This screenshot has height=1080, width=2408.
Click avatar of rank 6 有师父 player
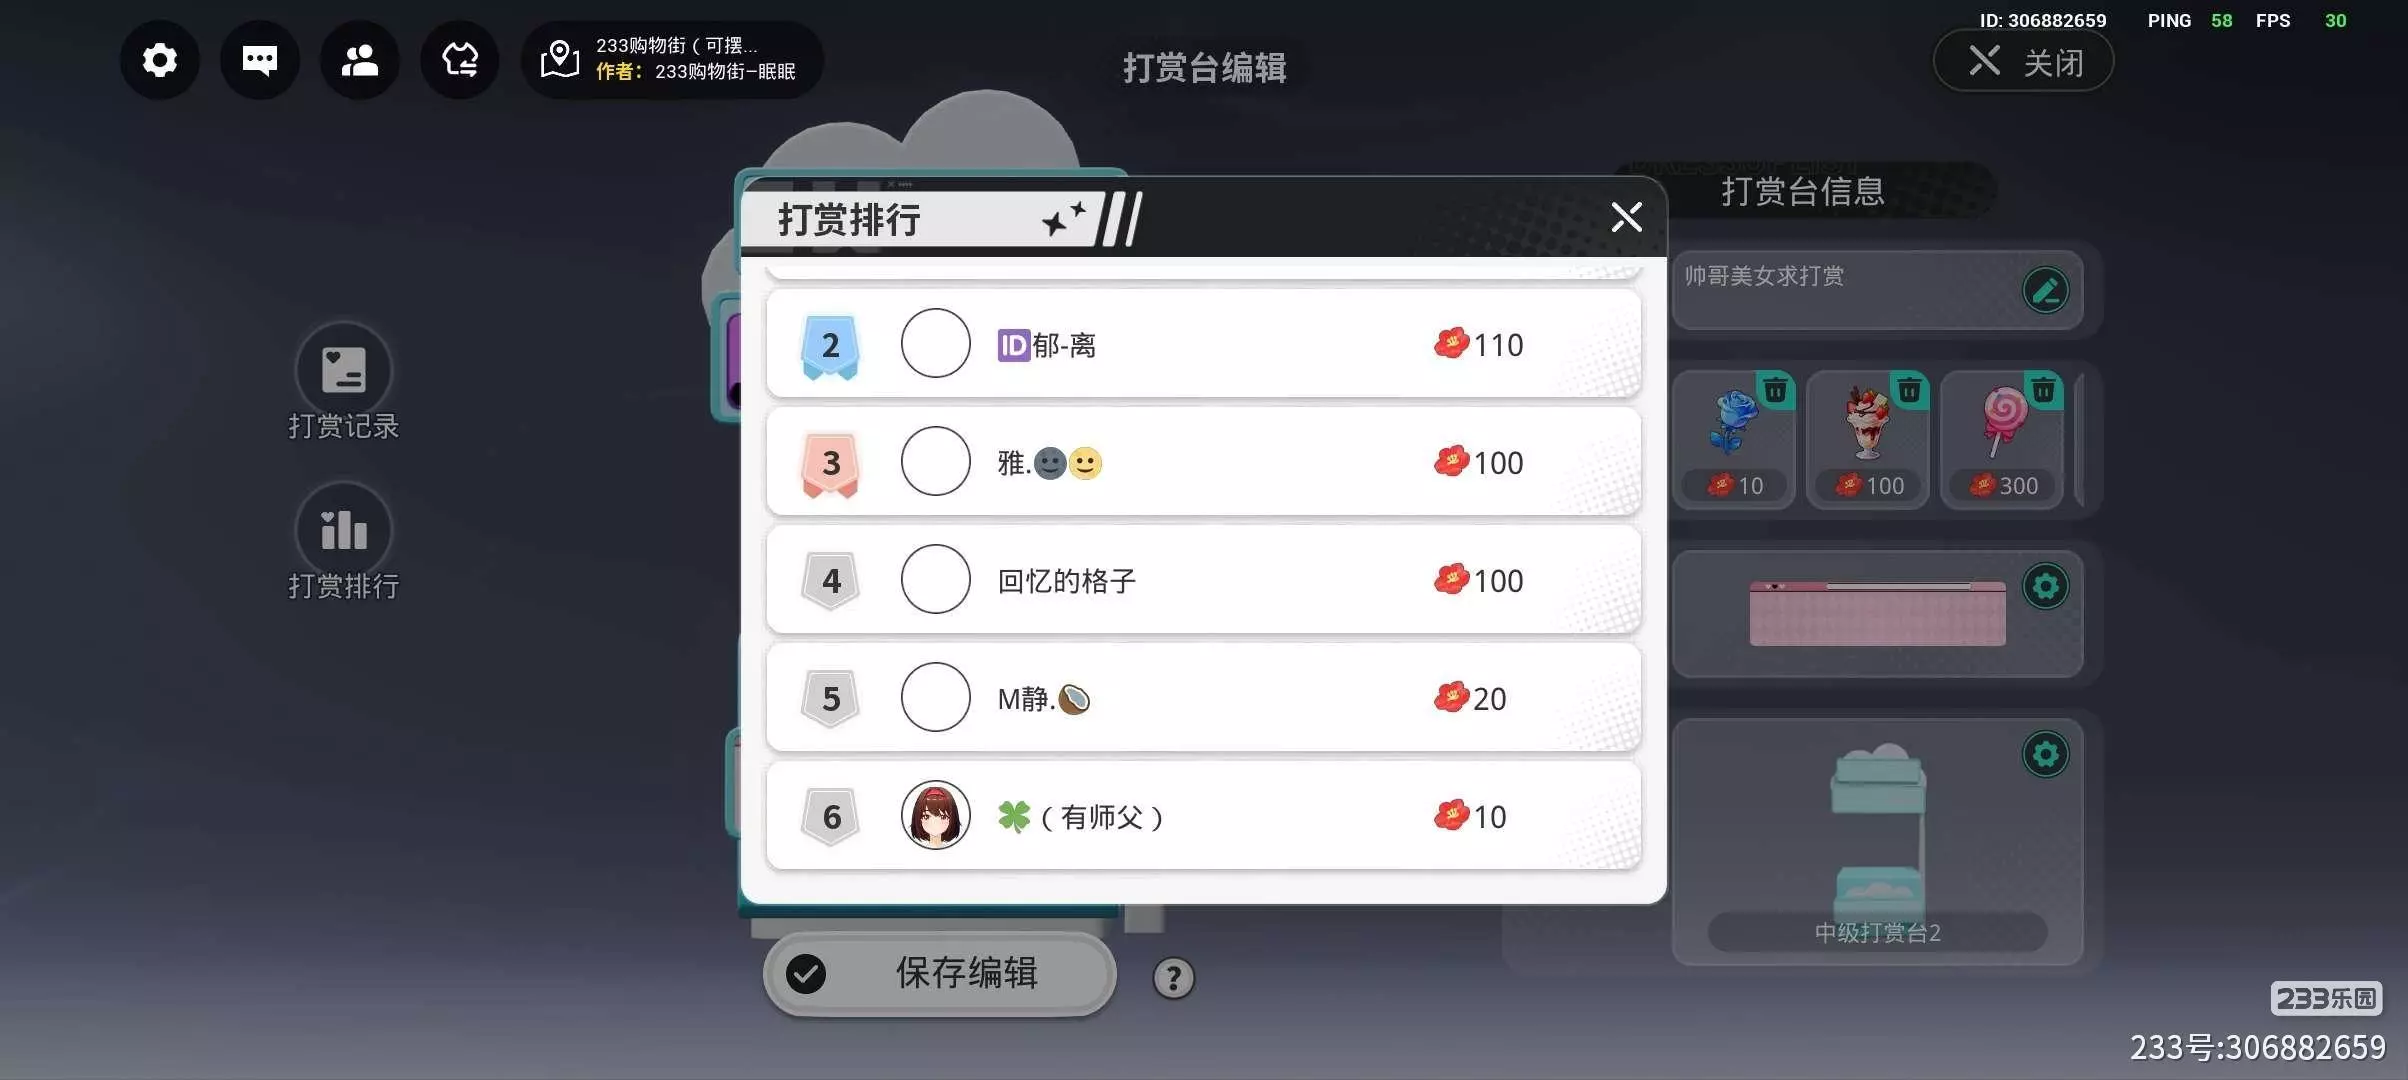pos(935,815)
